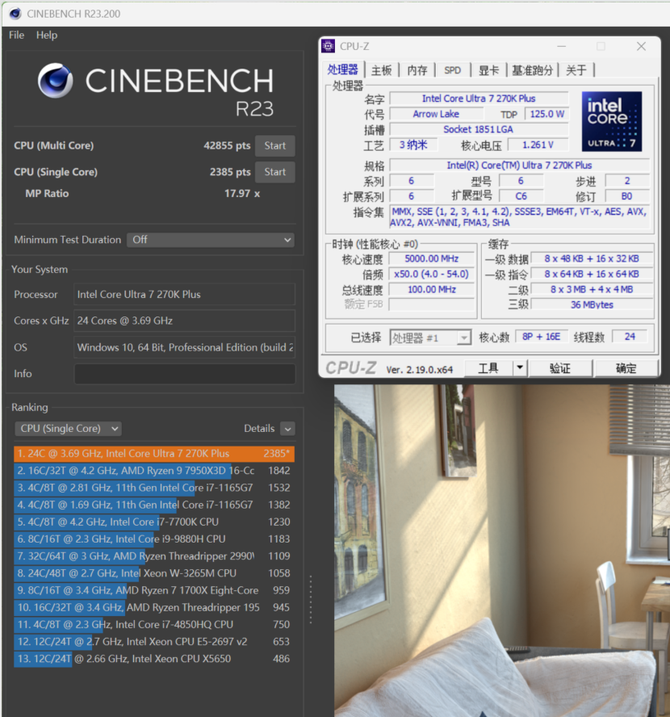Click the Info input field
The width and height of the screenshot is (670, 717).
click(184, 374)
